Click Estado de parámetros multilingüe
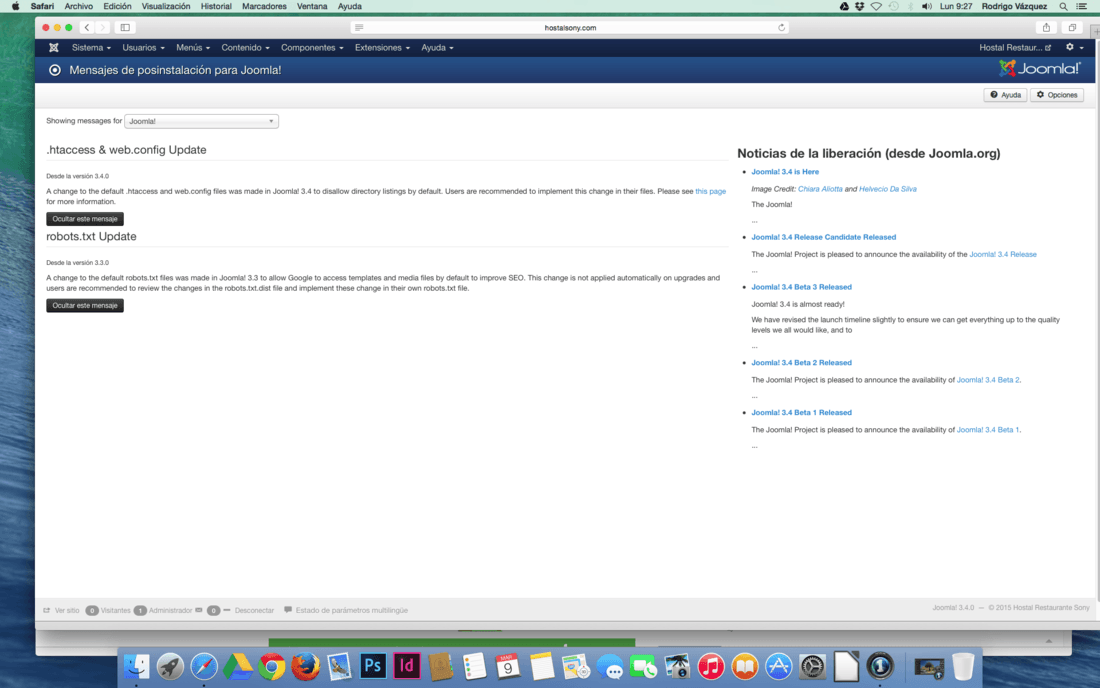The height and width of the screenshot is (688, 1100). click(x=346, y=610)
